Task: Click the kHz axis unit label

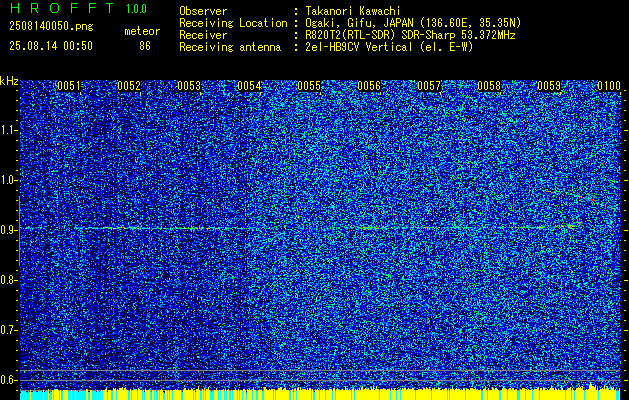Action: click(9, 81)
